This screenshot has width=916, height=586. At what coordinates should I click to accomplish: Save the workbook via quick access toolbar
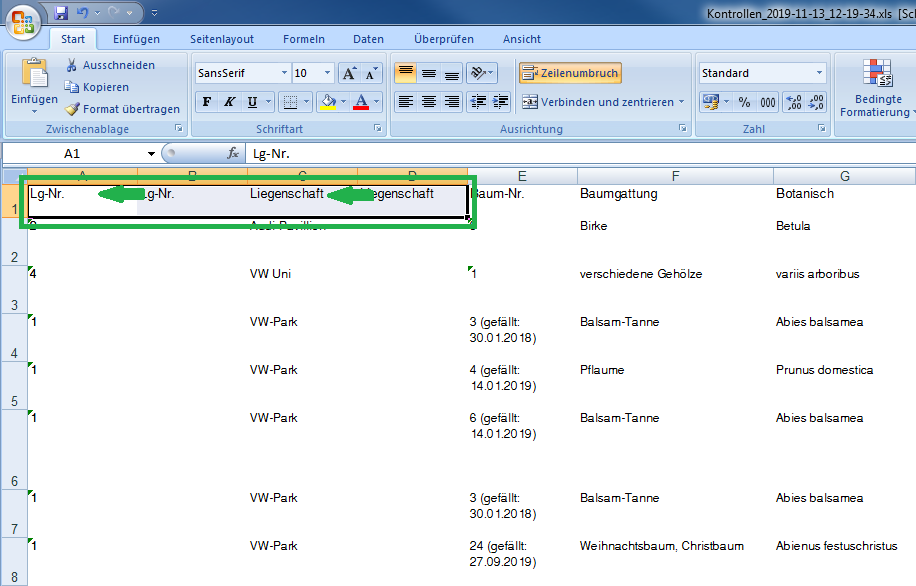coord(61,13)
